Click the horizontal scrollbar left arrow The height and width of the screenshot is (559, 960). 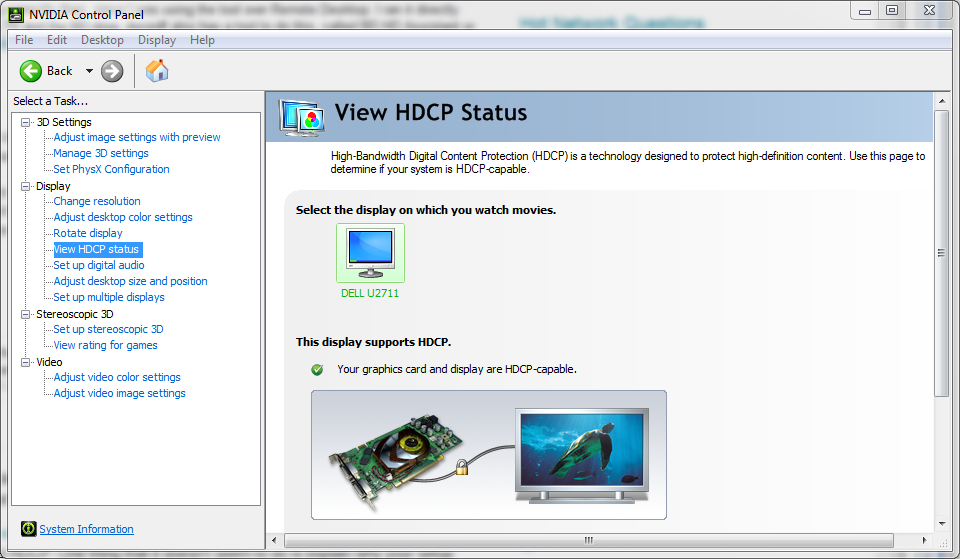tap(274, 540)
